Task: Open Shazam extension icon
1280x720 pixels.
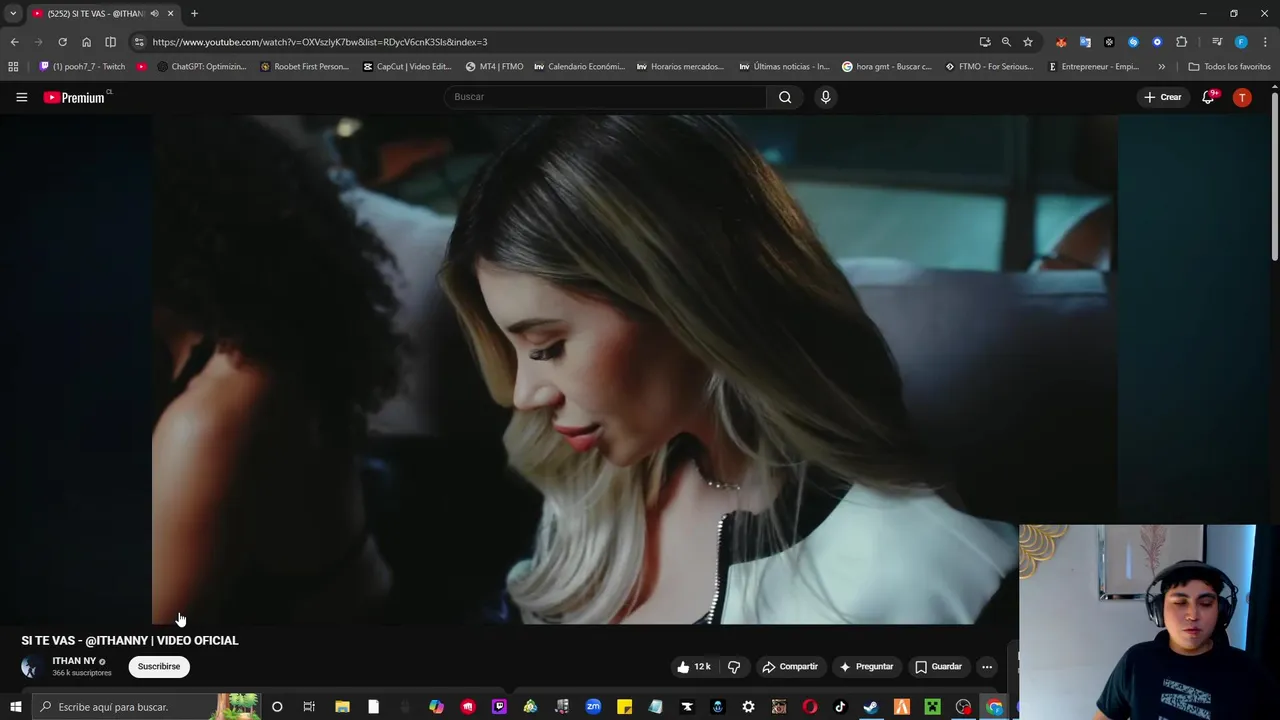Action: tap(1133, 42)
